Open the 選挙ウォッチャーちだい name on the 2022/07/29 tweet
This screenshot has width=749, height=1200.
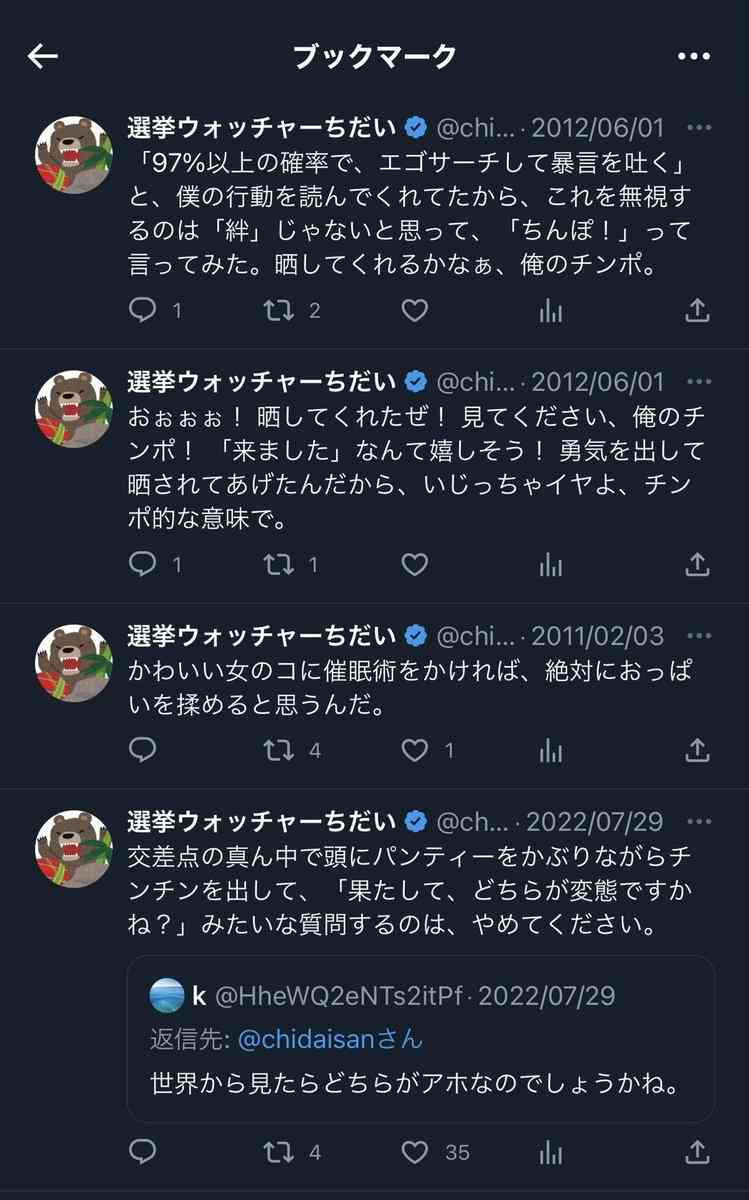[x=262, y=822]
